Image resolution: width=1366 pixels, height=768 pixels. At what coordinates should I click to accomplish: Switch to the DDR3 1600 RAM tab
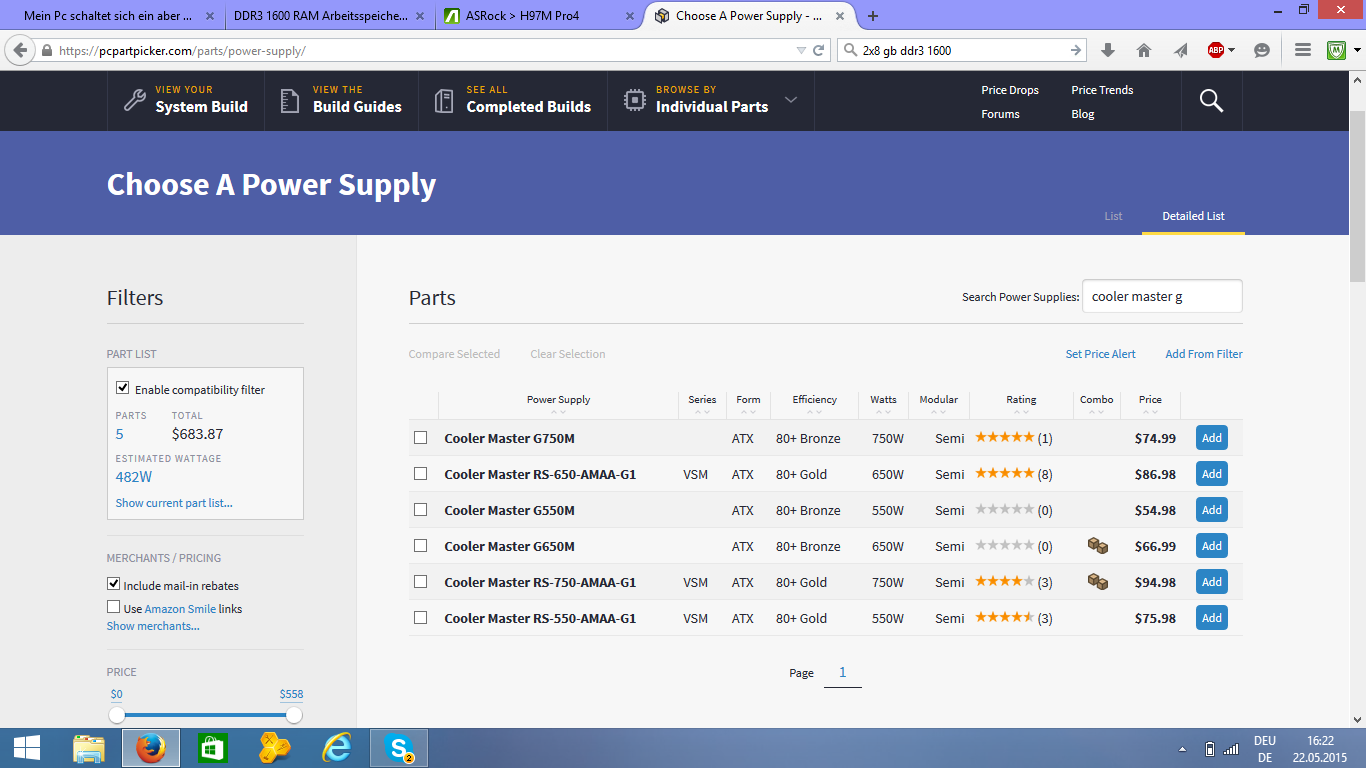coord(330,16)
